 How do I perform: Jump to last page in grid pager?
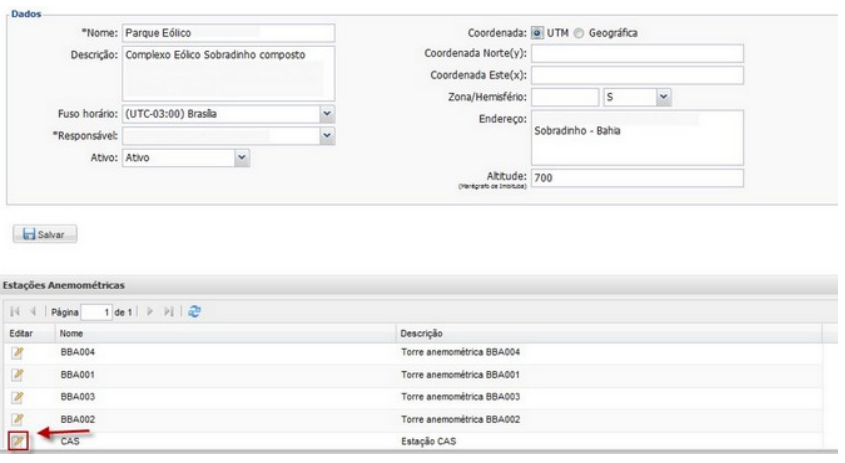(x=181, y=311)
